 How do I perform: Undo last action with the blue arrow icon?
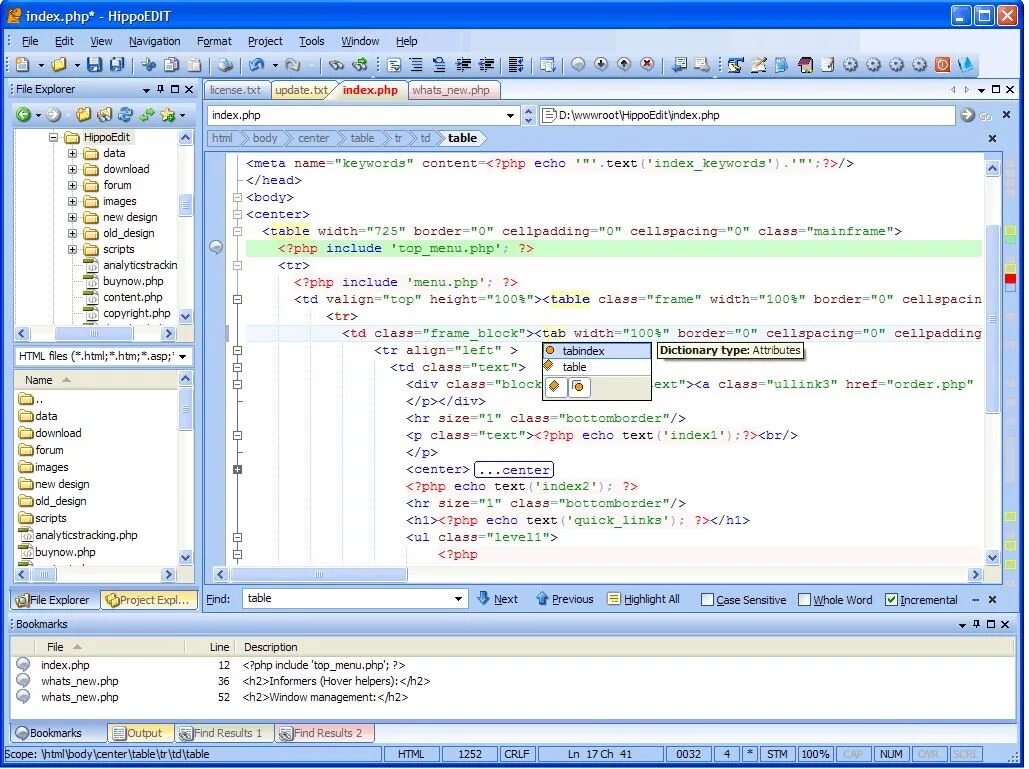point(257,64)
